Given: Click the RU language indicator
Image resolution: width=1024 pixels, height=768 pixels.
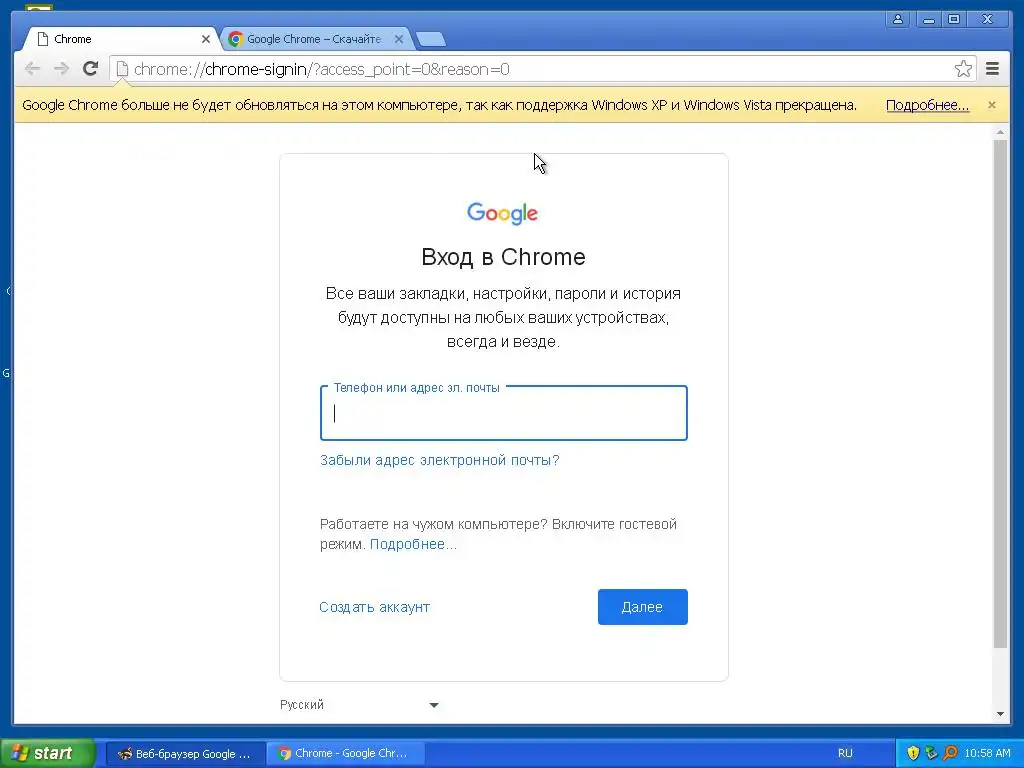Looking at the screenshot, I should point(845,754).
